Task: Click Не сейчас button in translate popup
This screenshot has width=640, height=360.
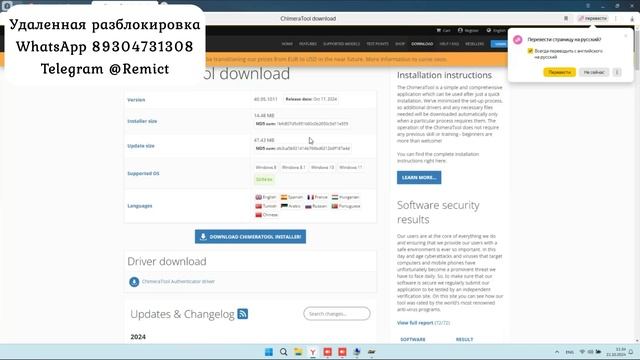Action: pos(594,72)
